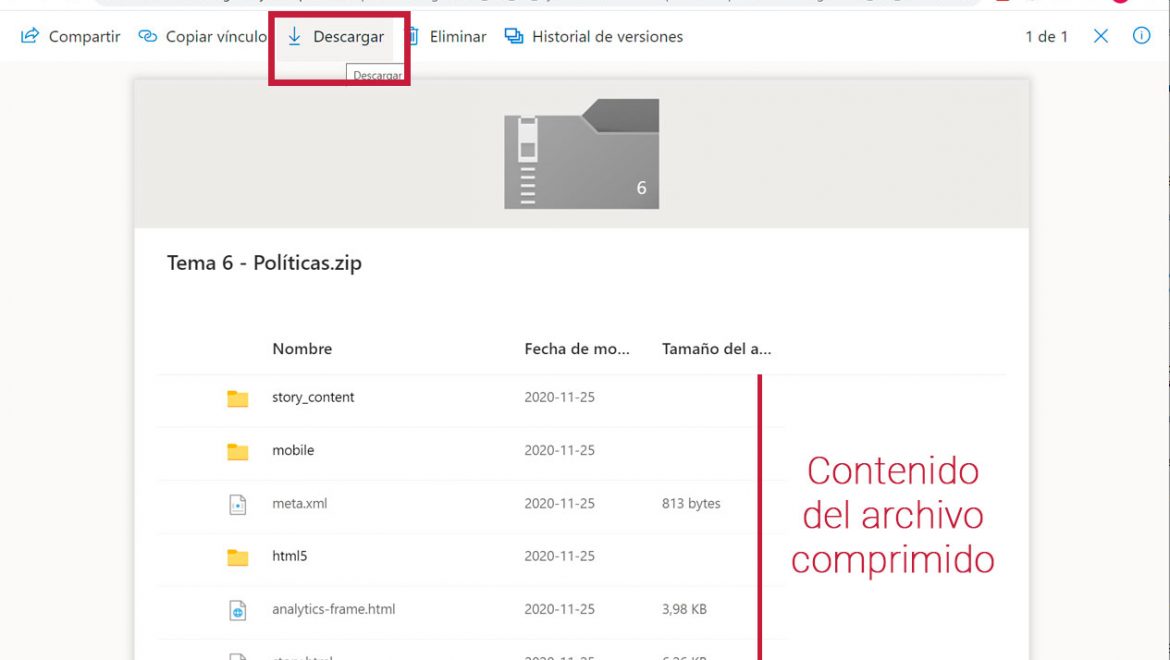Click the zip archive thumbnail

tap(581, 154)
